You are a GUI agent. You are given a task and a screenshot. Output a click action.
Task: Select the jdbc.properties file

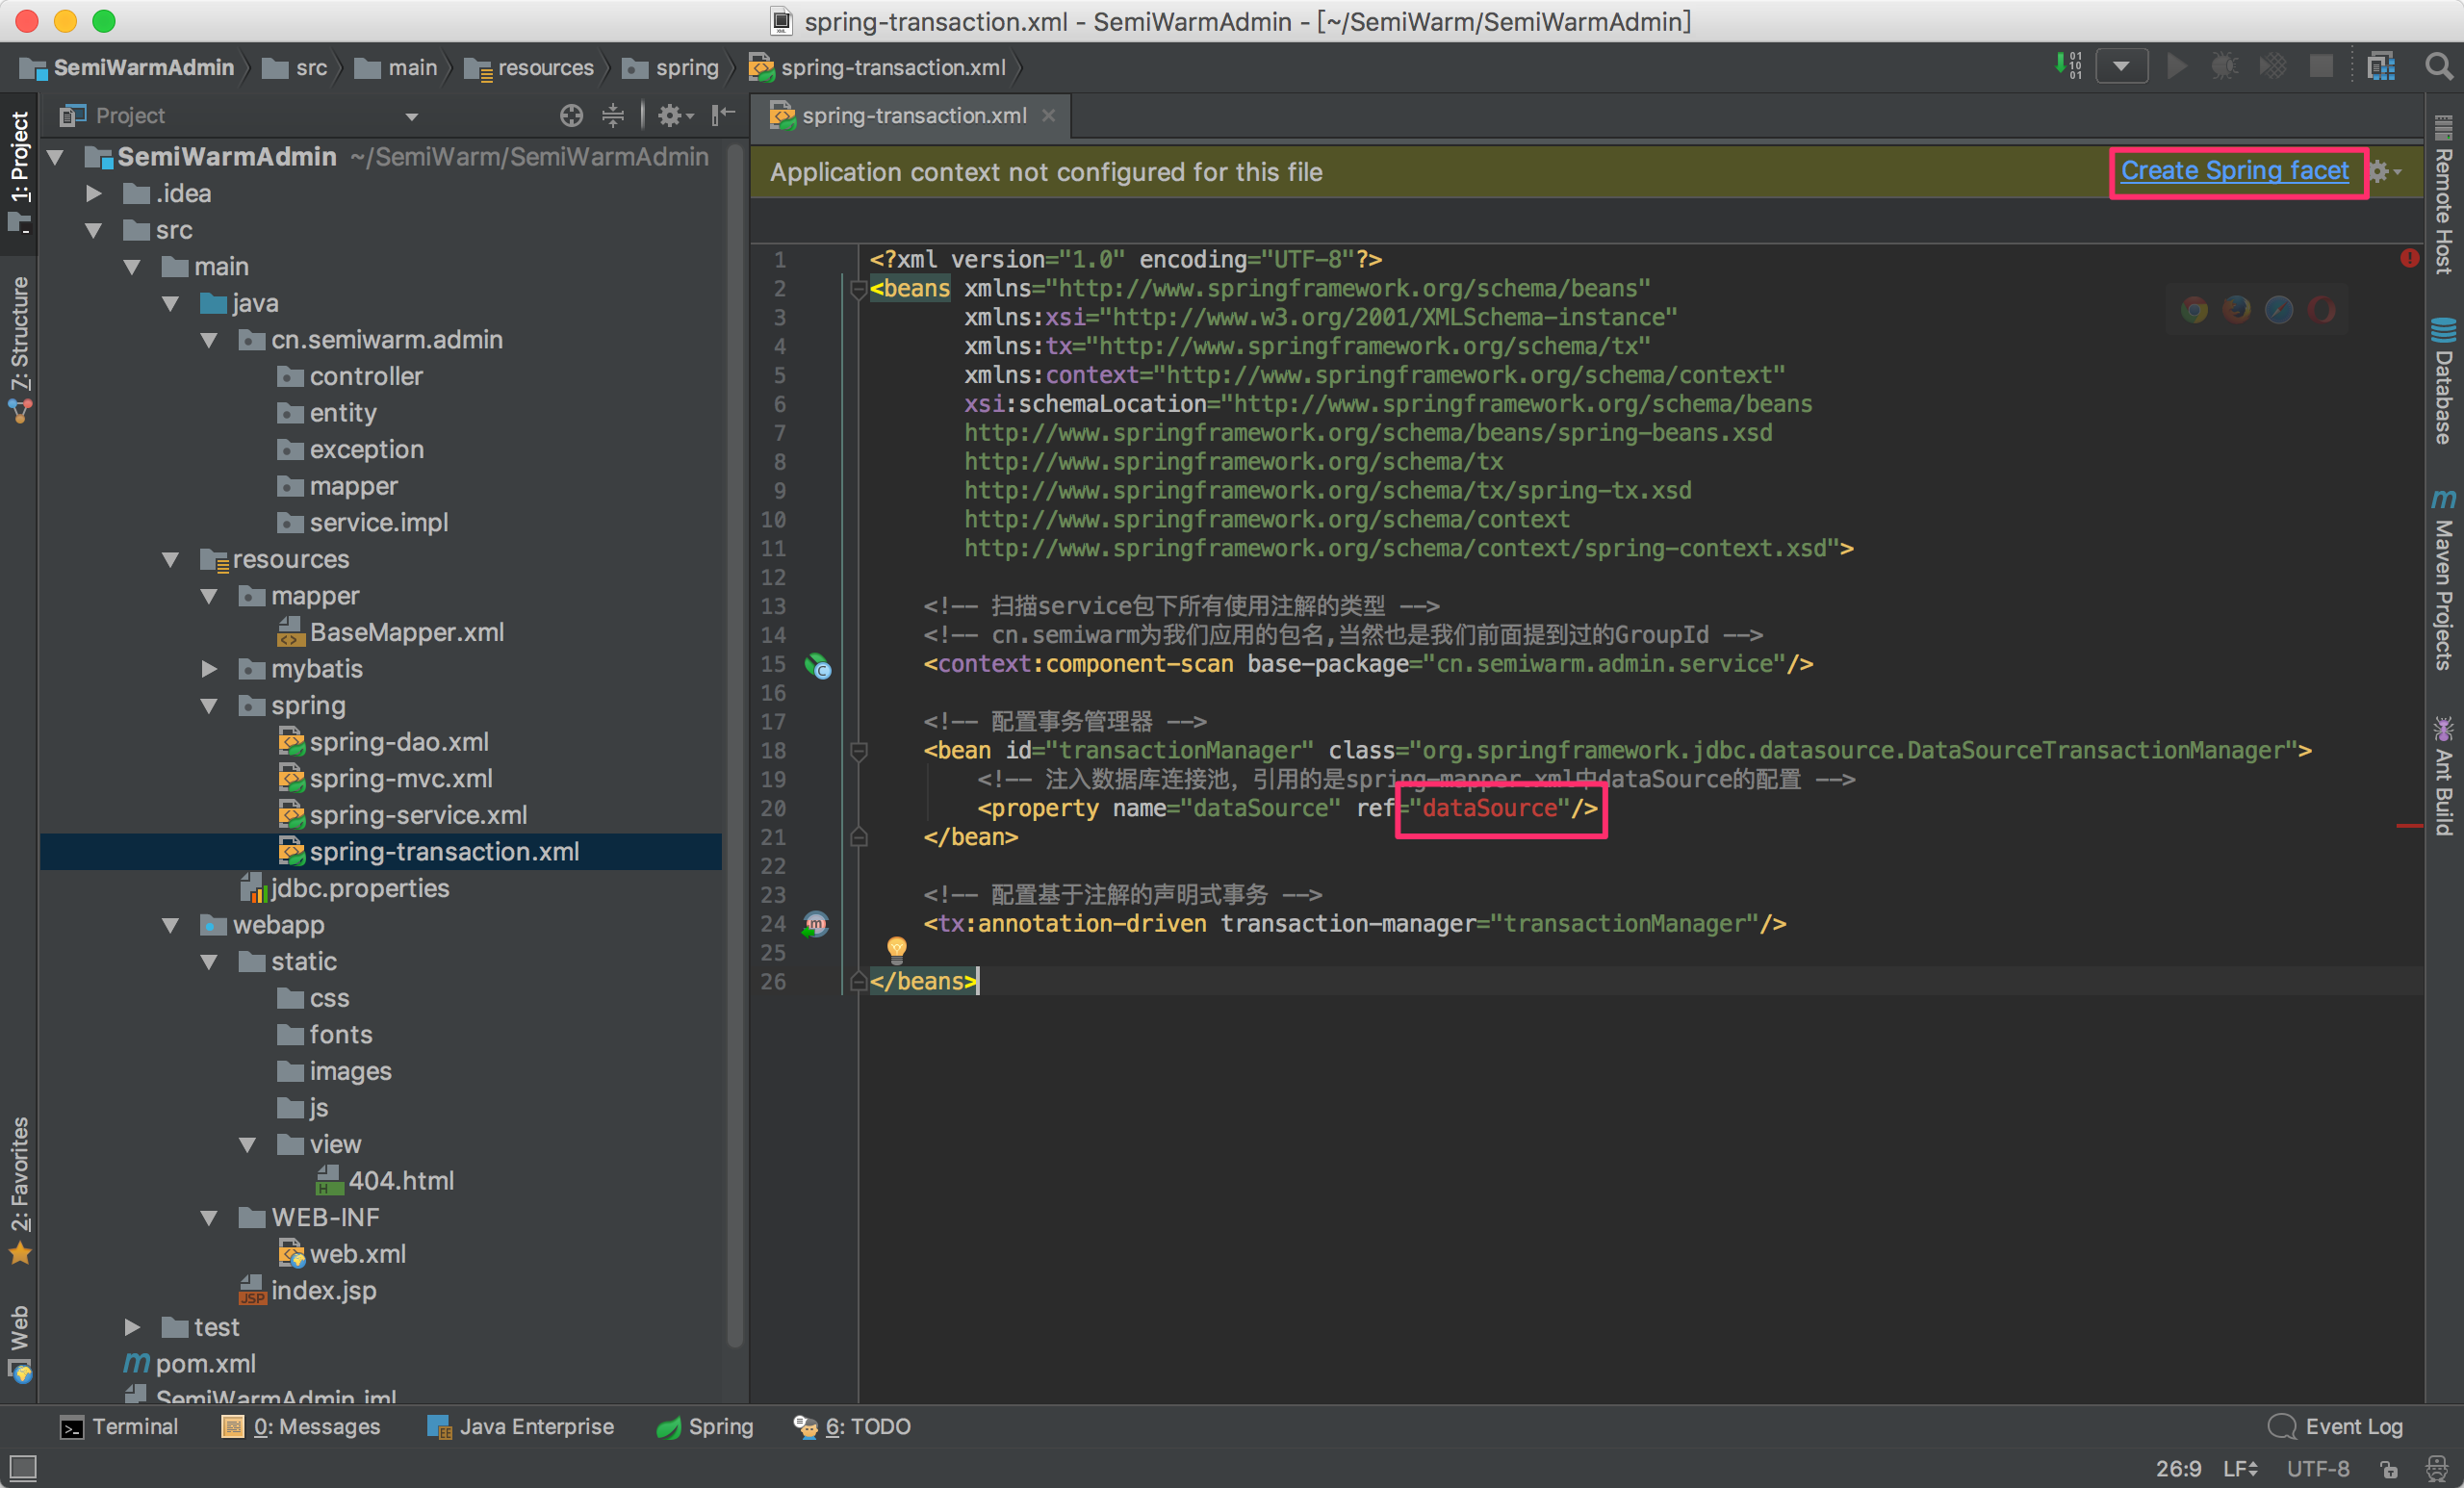pos(344,888)
